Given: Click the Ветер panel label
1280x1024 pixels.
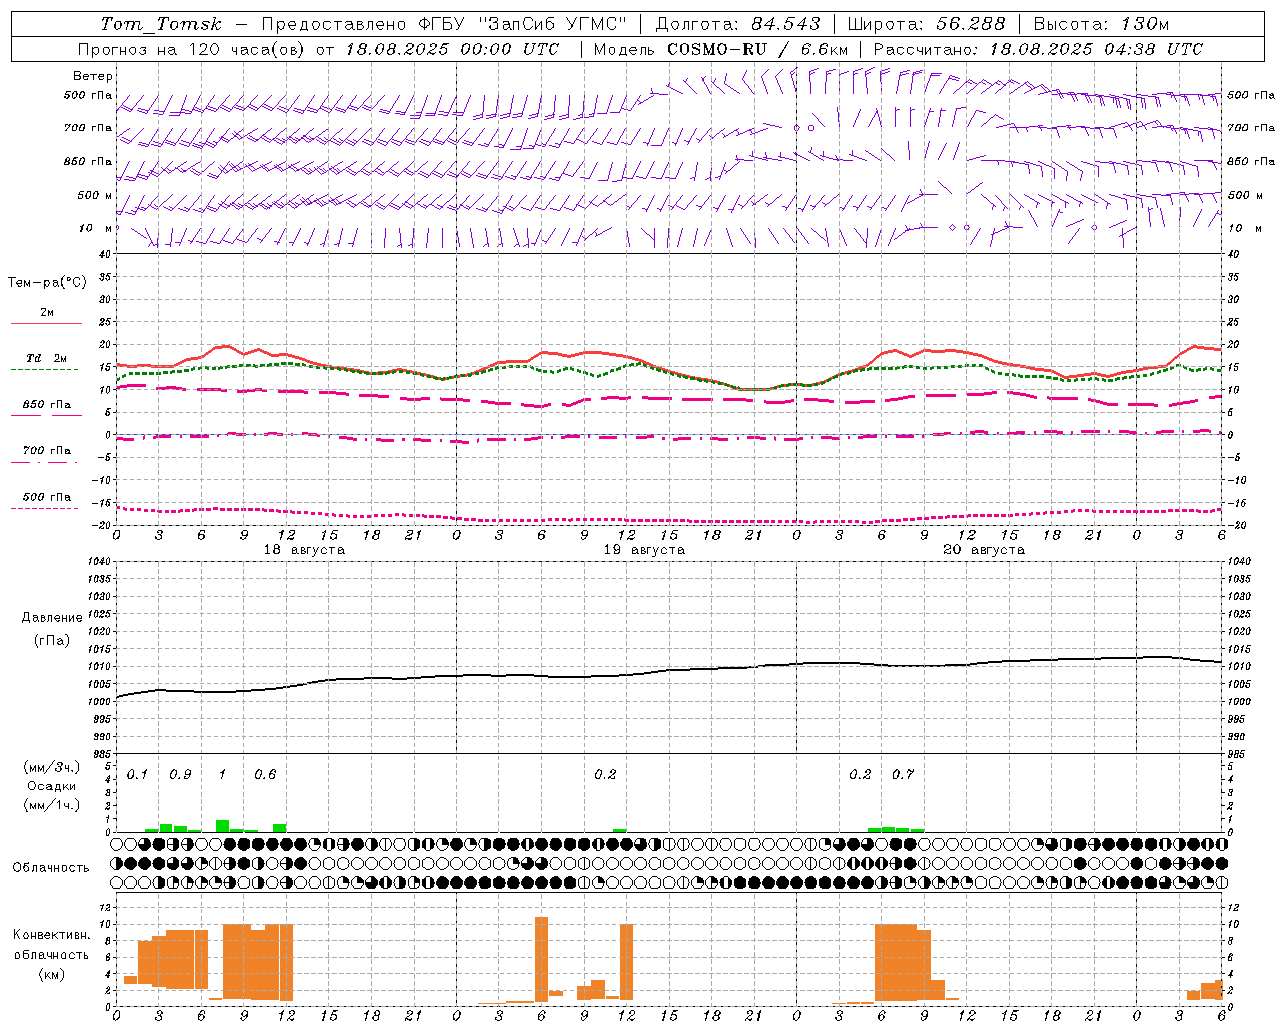Looking at the screenshot, I should coord(93,76).
